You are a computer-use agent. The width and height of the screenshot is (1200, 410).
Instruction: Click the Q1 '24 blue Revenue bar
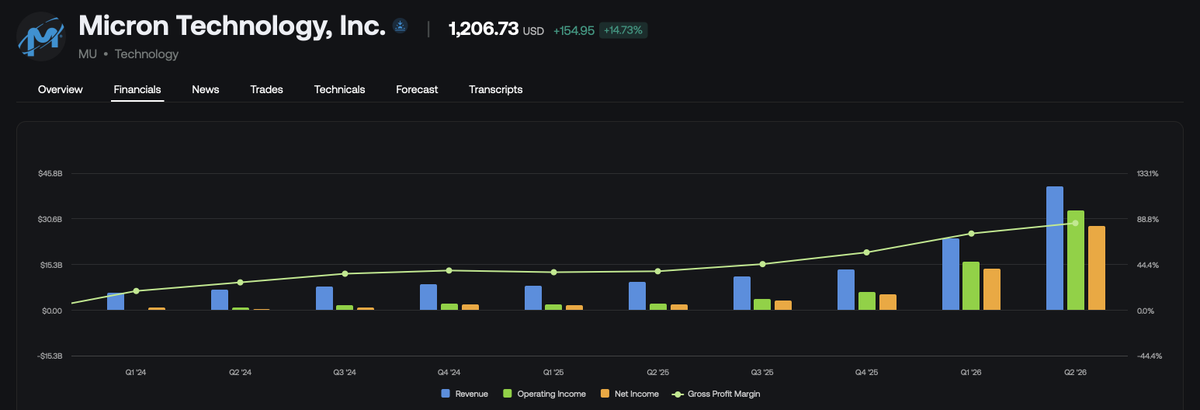[116, 301]
